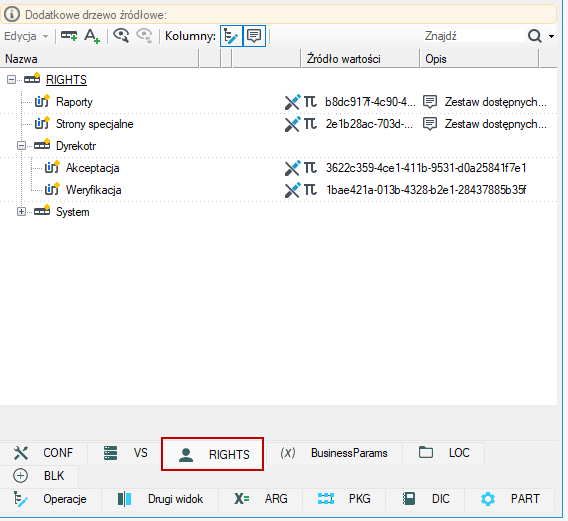Select the Weryfikacja tree item

[x=93, y=190]
